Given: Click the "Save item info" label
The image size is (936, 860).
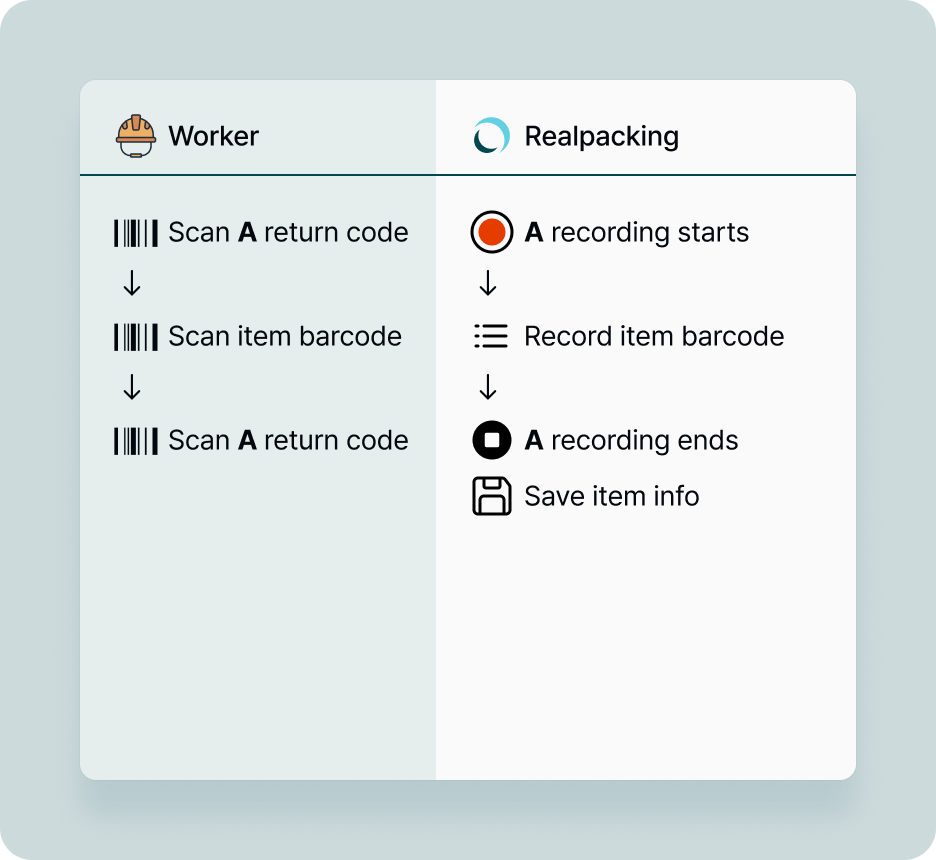Looking at the screenshot, I should coord(611,496).
